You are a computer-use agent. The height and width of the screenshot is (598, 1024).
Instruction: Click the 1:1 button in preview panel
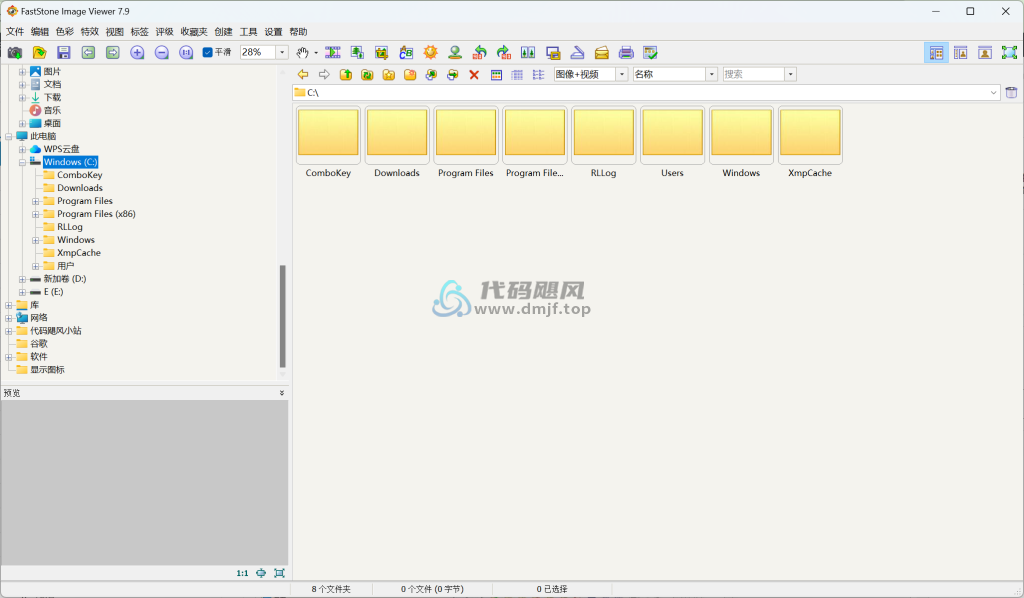[x=242, y=573]
